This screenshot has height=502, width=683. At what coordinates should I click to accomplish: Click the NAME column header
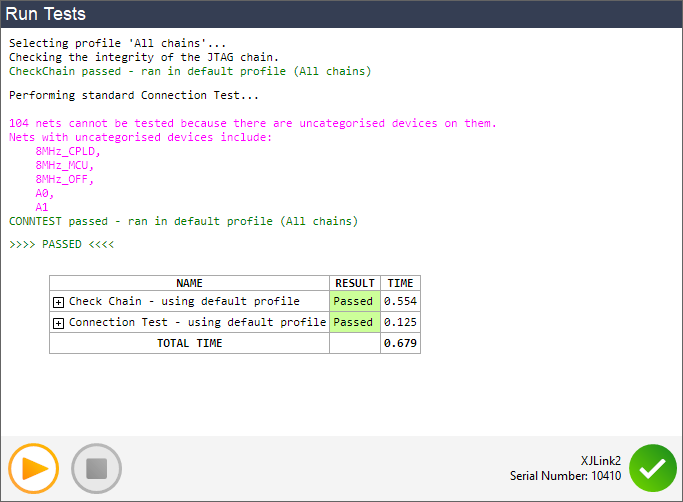(x=189, y=283)
